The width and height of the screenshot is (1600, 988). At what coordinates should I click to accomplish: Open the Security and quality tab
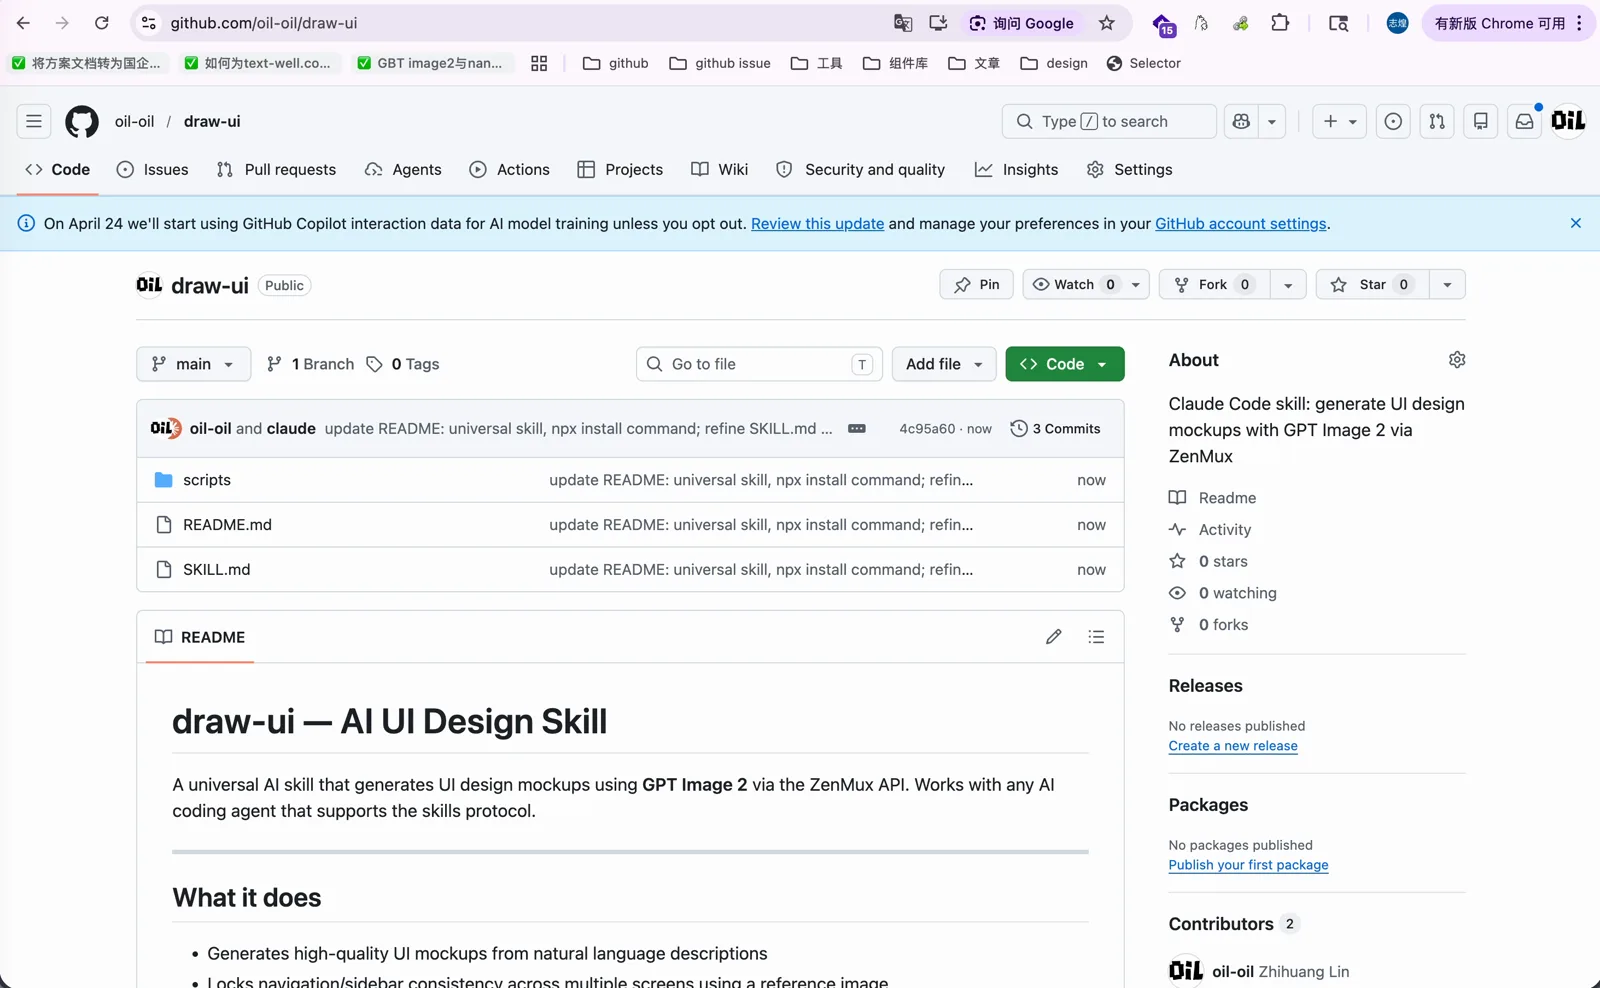[861, 170]
